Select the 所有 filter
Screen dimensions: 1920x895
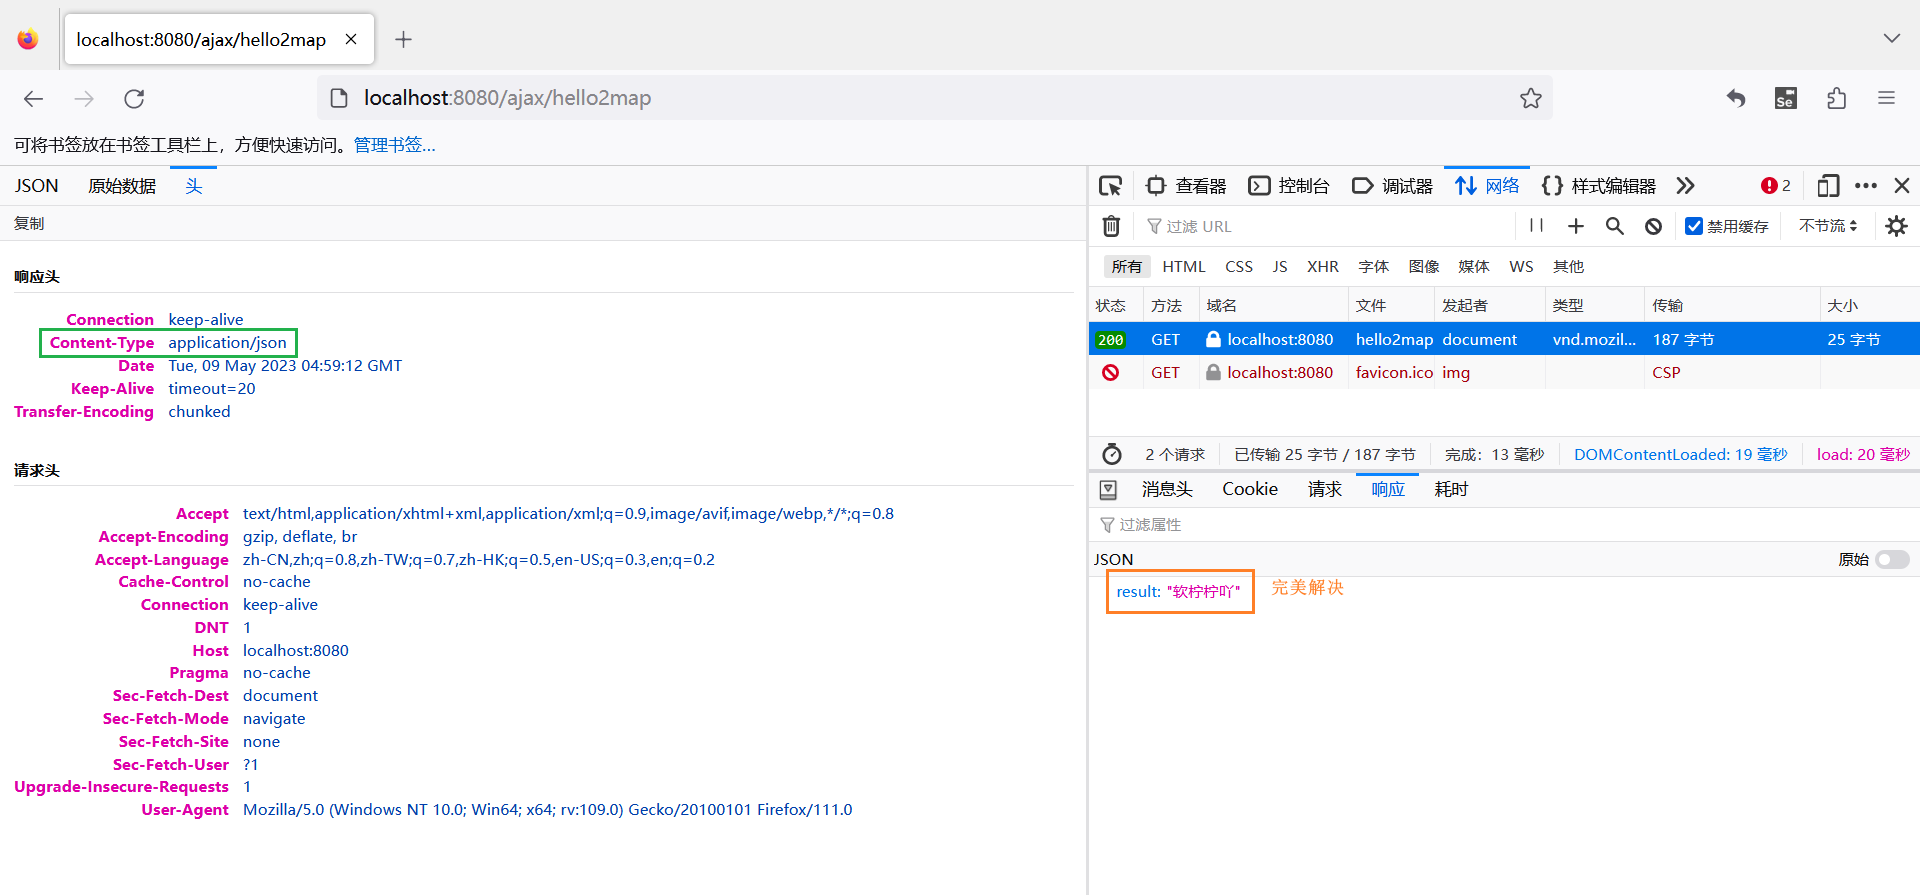1127,266
